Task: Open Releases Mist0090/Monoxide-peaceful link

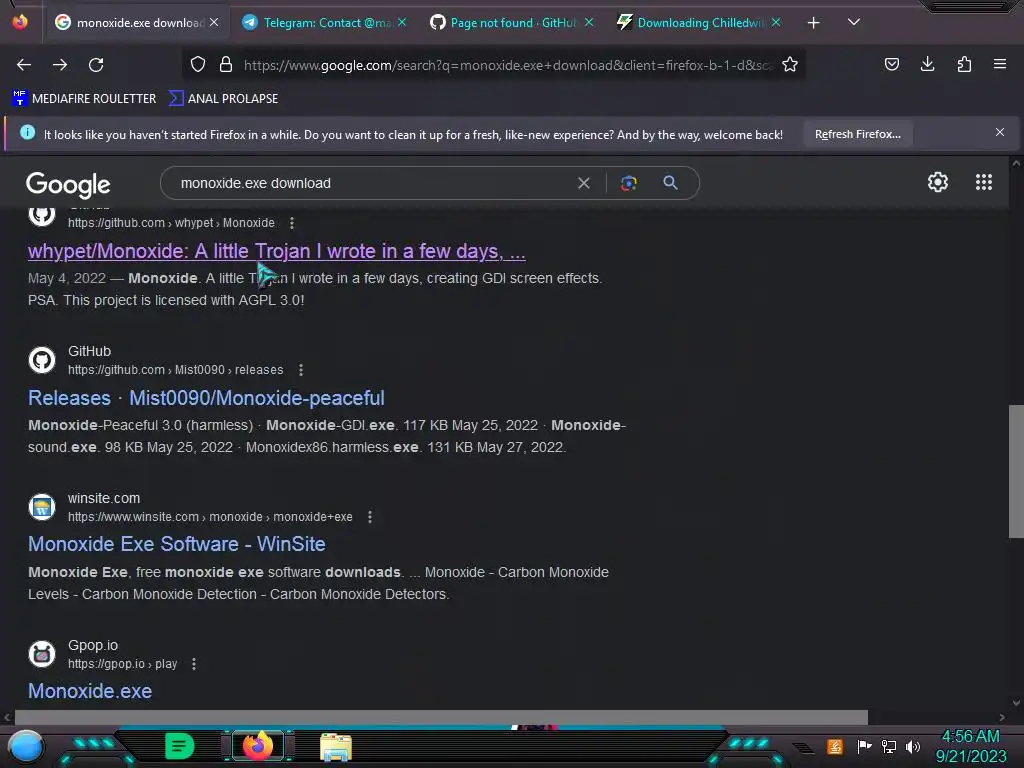Action: [x=206, y=398]
